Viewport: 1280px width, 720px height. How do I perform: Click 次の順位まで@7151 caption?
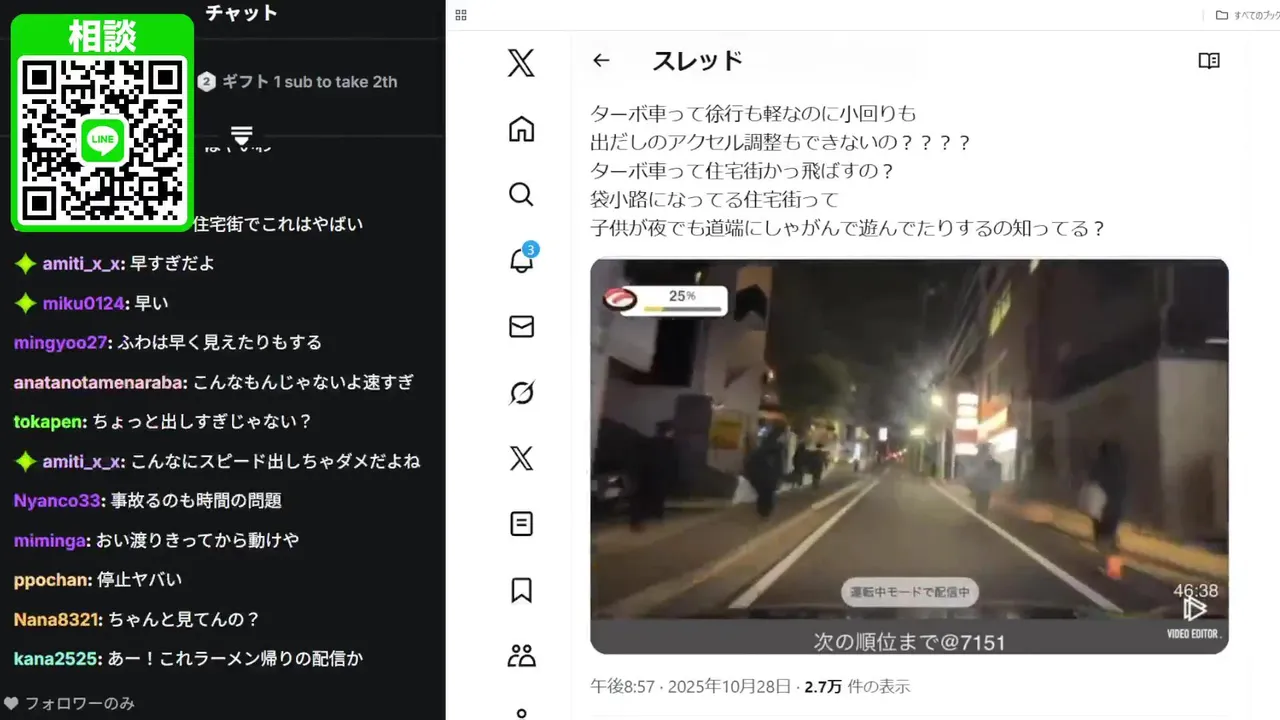909,641
